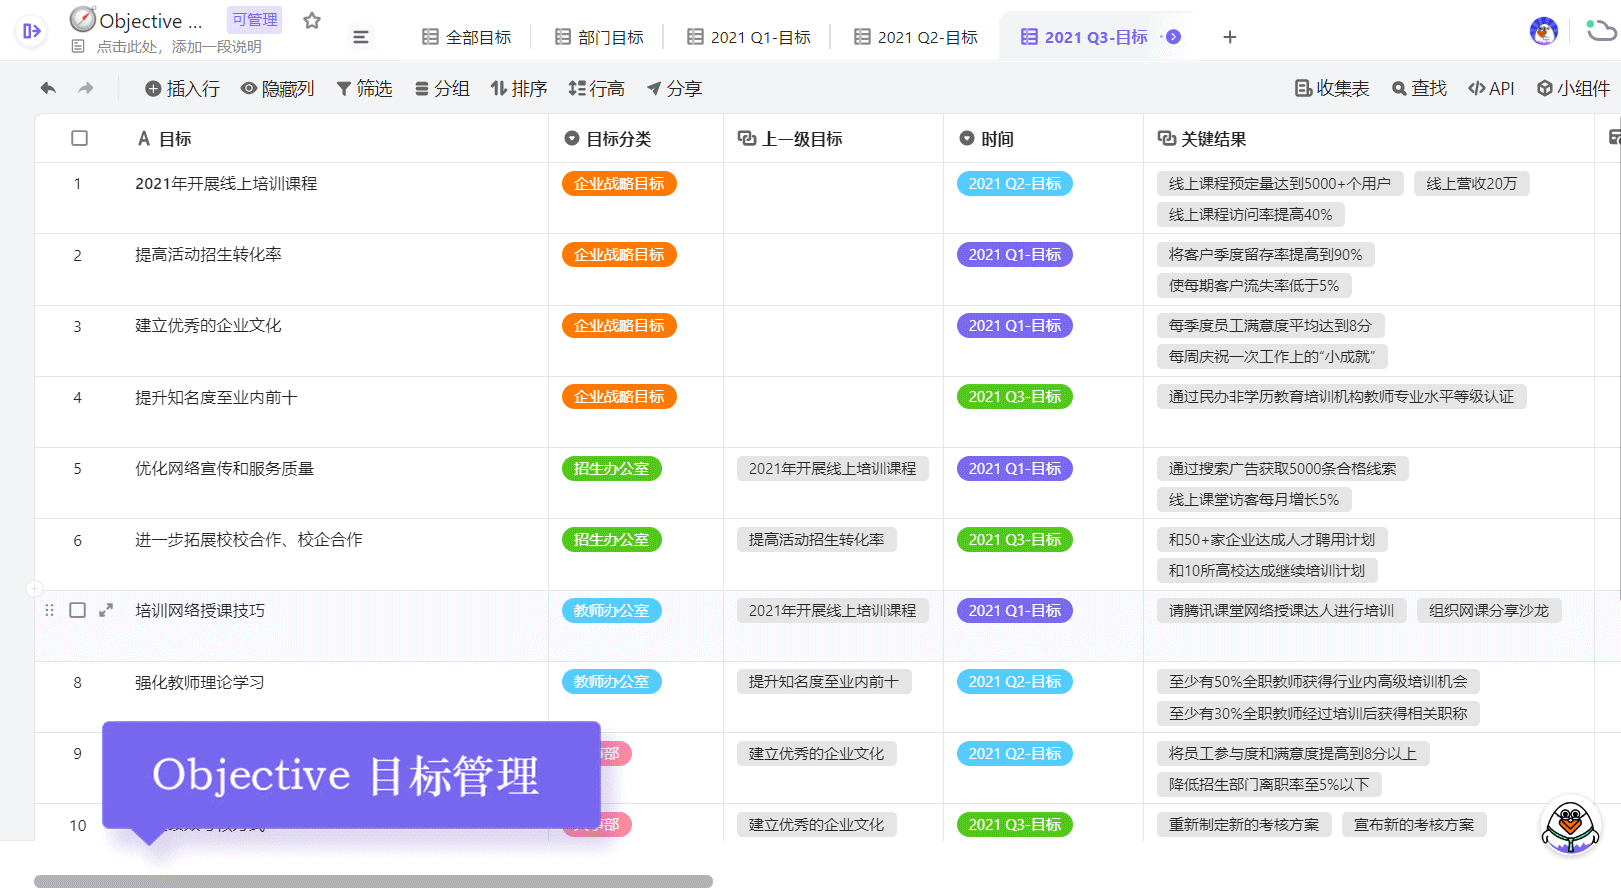Click the Share (分享) button

coord(675,89)
